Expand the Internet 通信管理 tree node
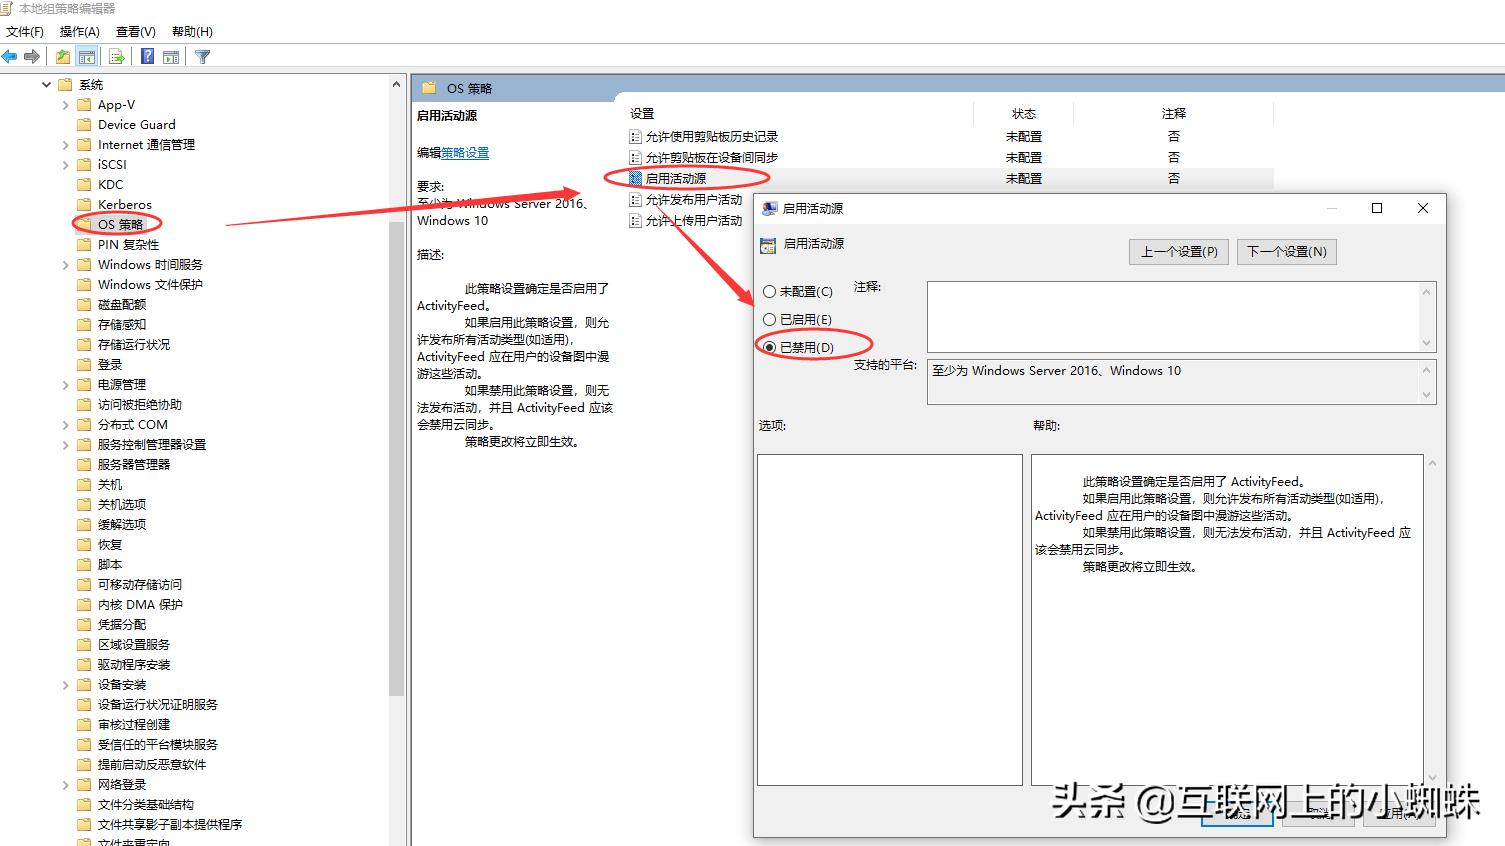The width and height of the screenshot is (1505, 846). click(64, 144)
